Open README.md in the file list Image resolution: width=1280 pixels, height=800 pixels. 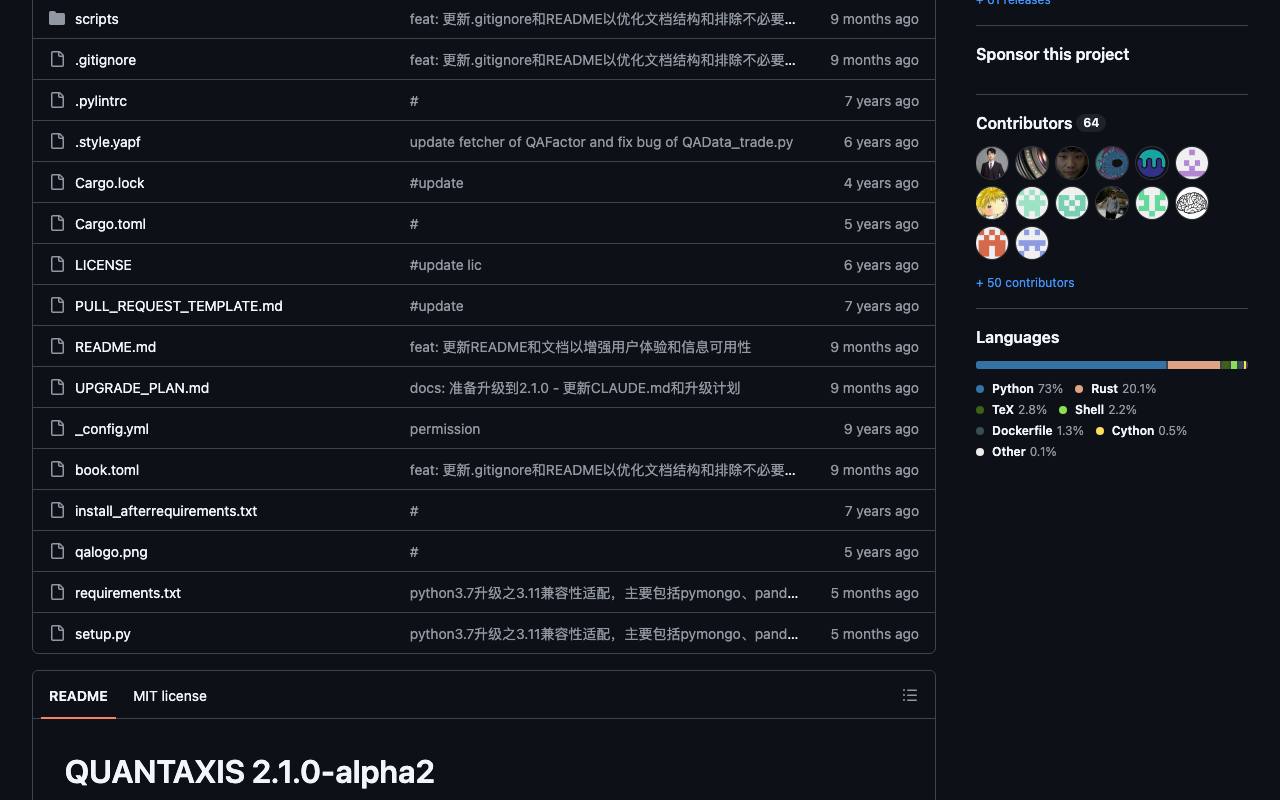pyautogui.click(x=115, y=347)
